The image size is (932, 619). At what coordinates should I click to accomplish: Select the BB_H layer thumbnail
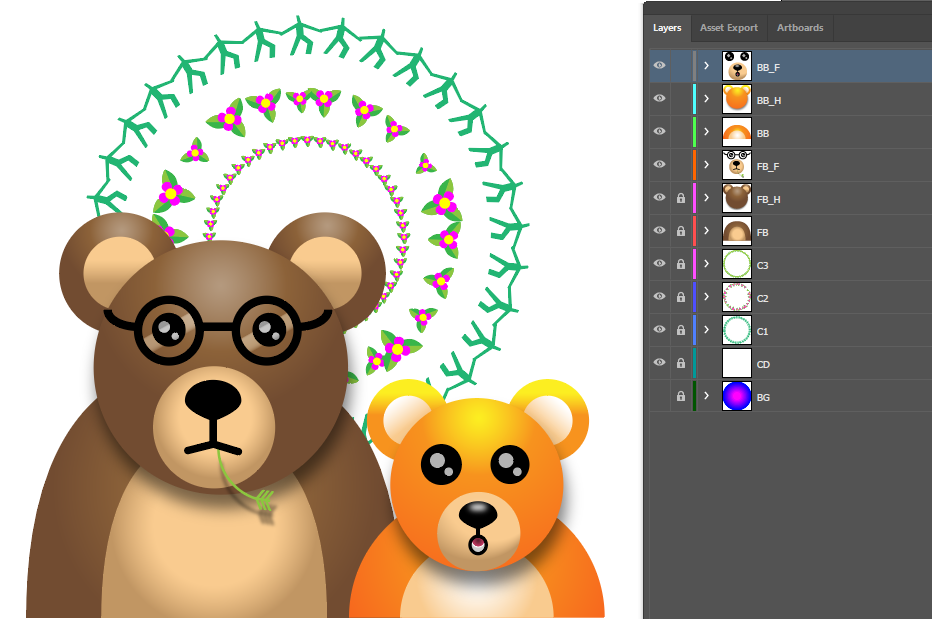tap(737, 99)
